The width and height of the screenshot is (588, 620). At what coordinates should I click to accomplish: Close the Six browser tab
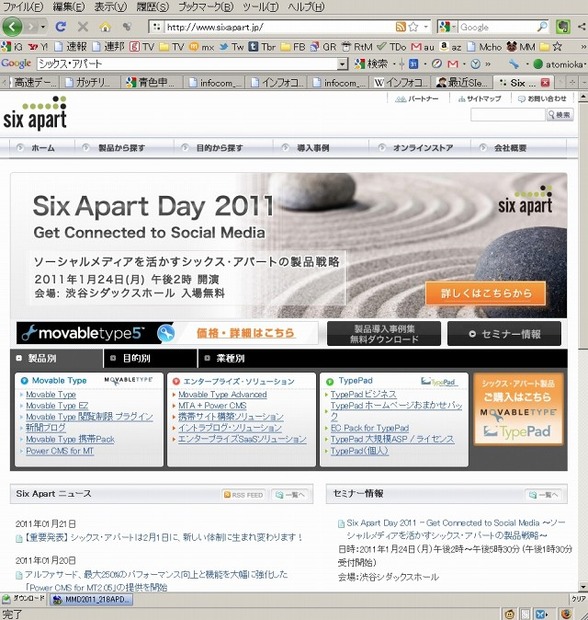coord(545,82)
